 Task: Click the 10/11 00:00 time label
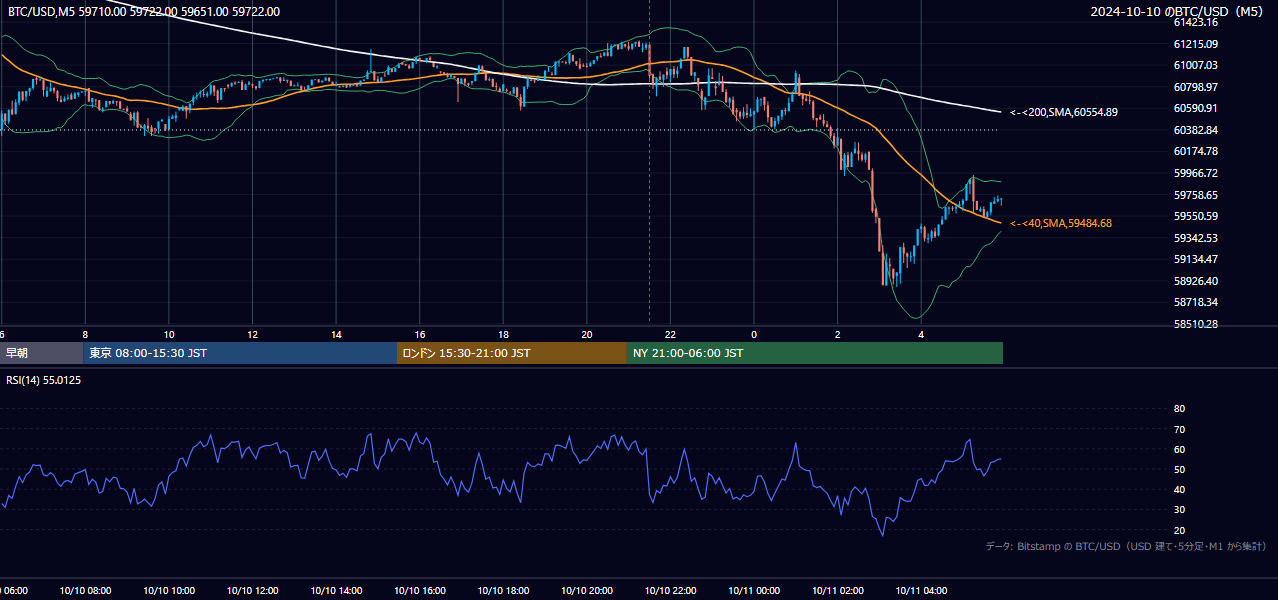(754, 591)
